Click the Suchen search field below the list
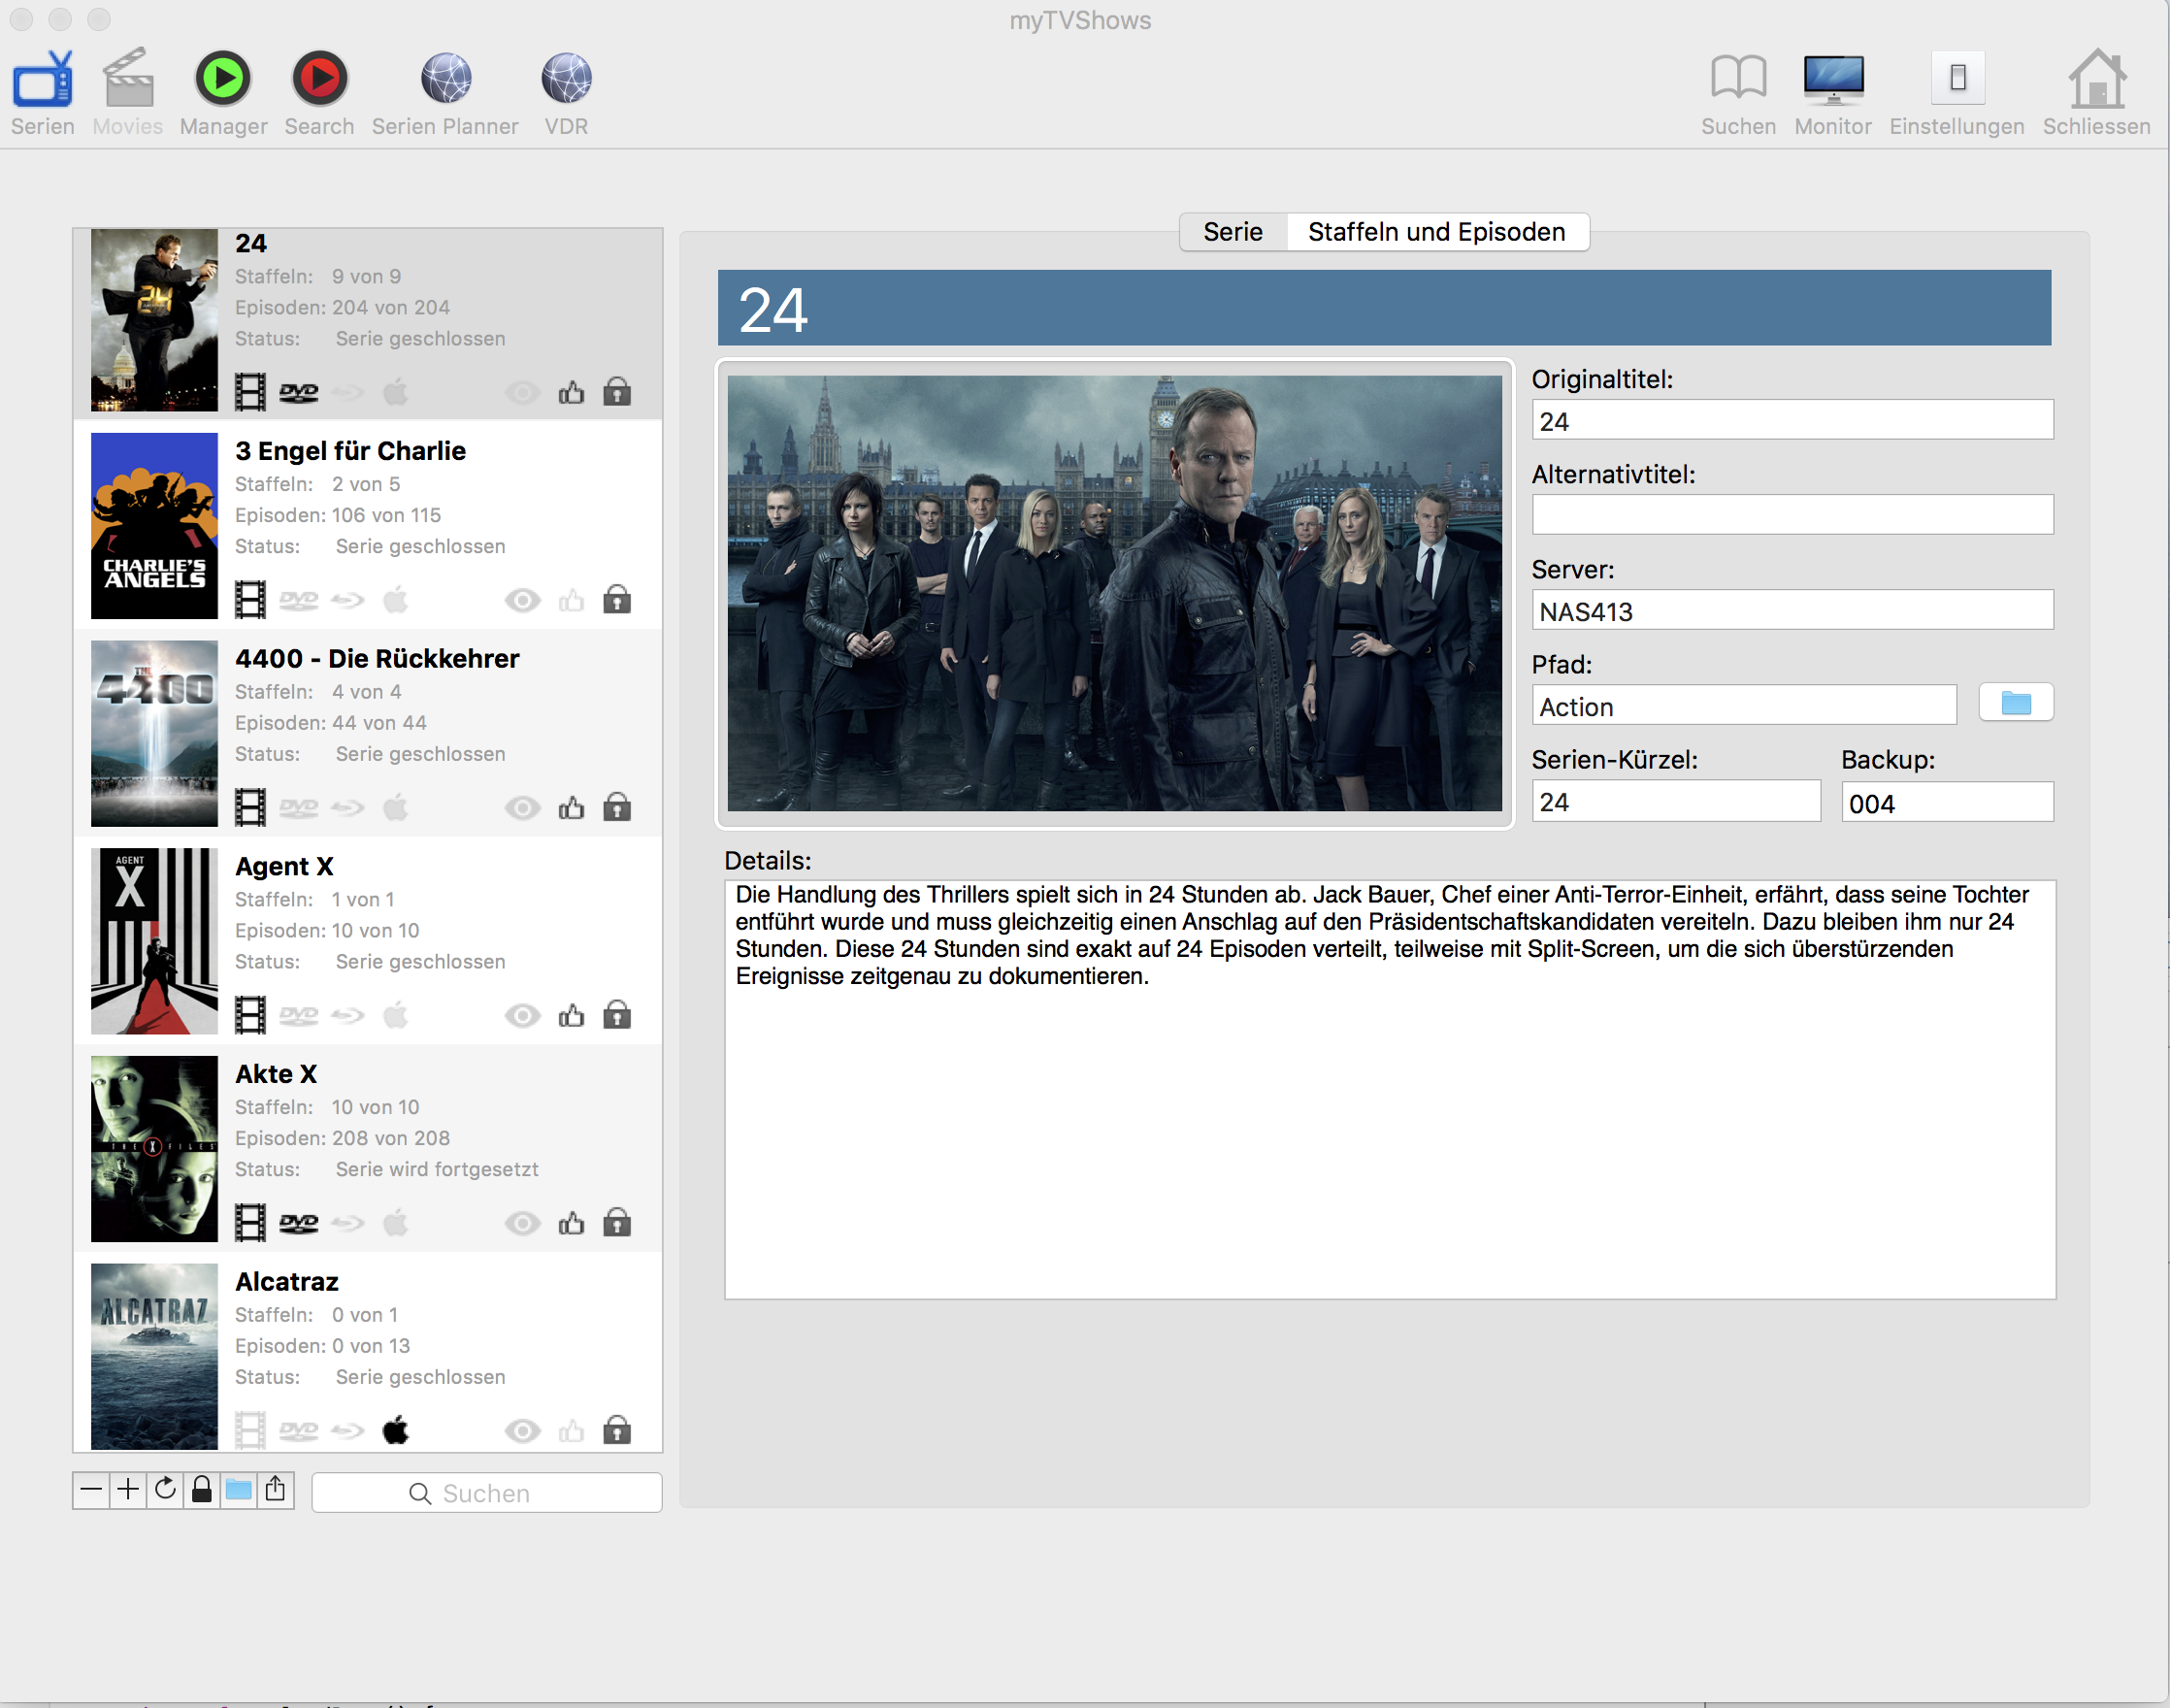This screenshot has width=2170, height=1708. 486,1493
